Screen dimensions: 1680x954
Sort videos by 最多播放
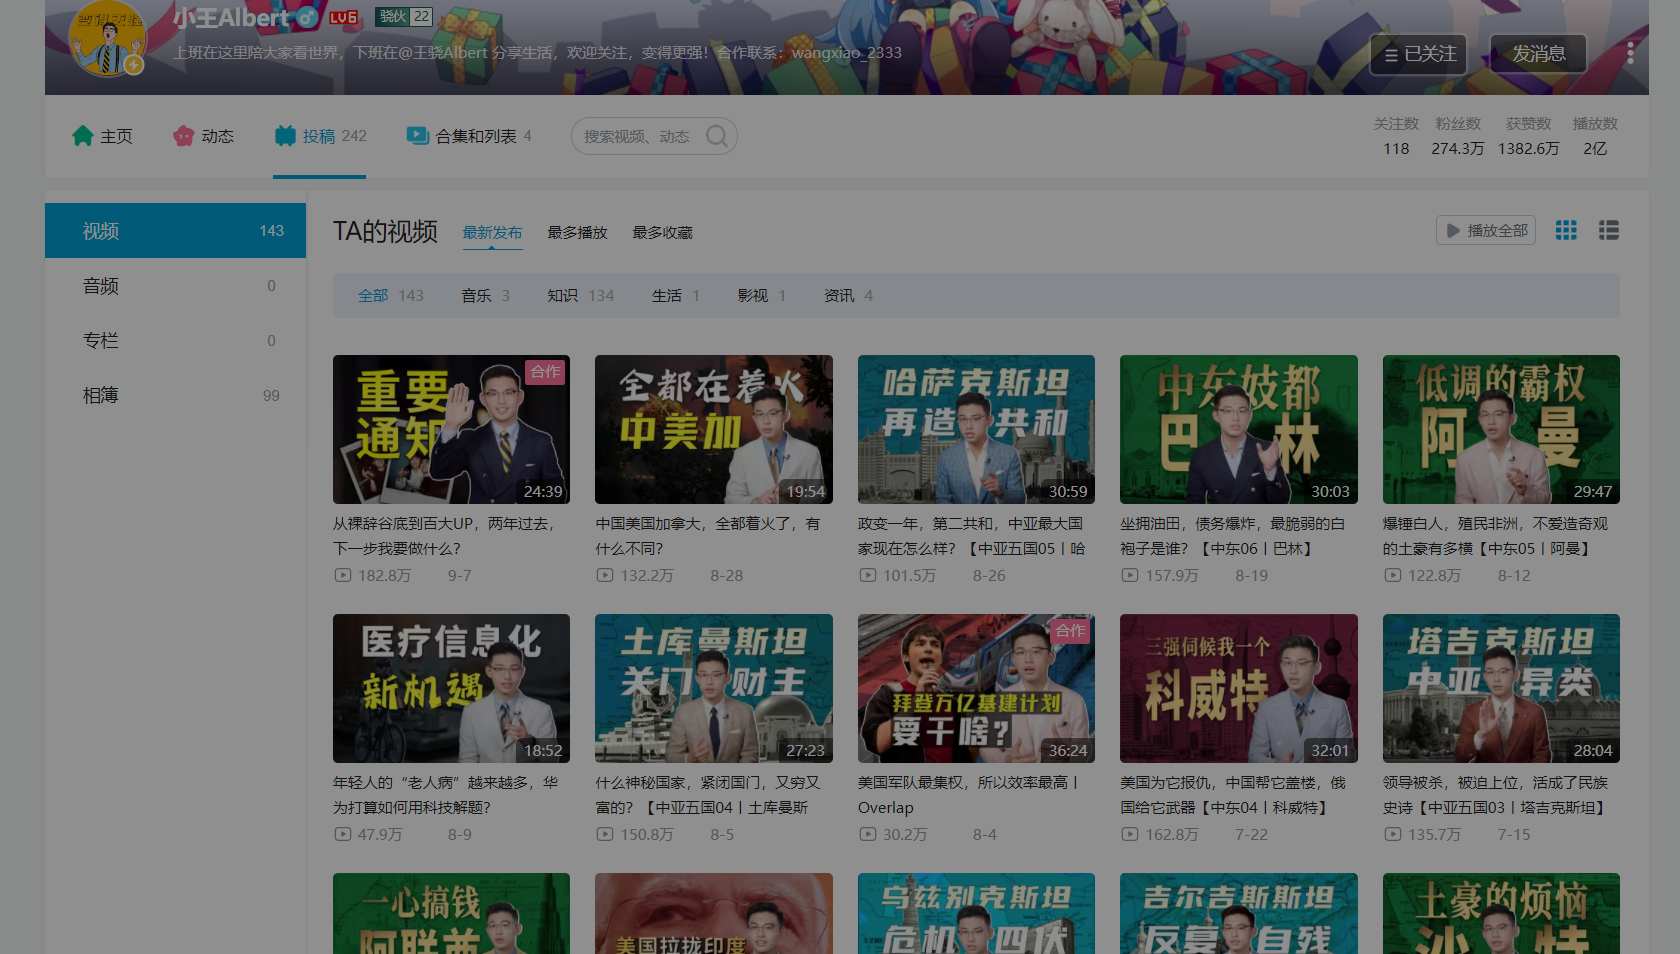click(577, 233)
